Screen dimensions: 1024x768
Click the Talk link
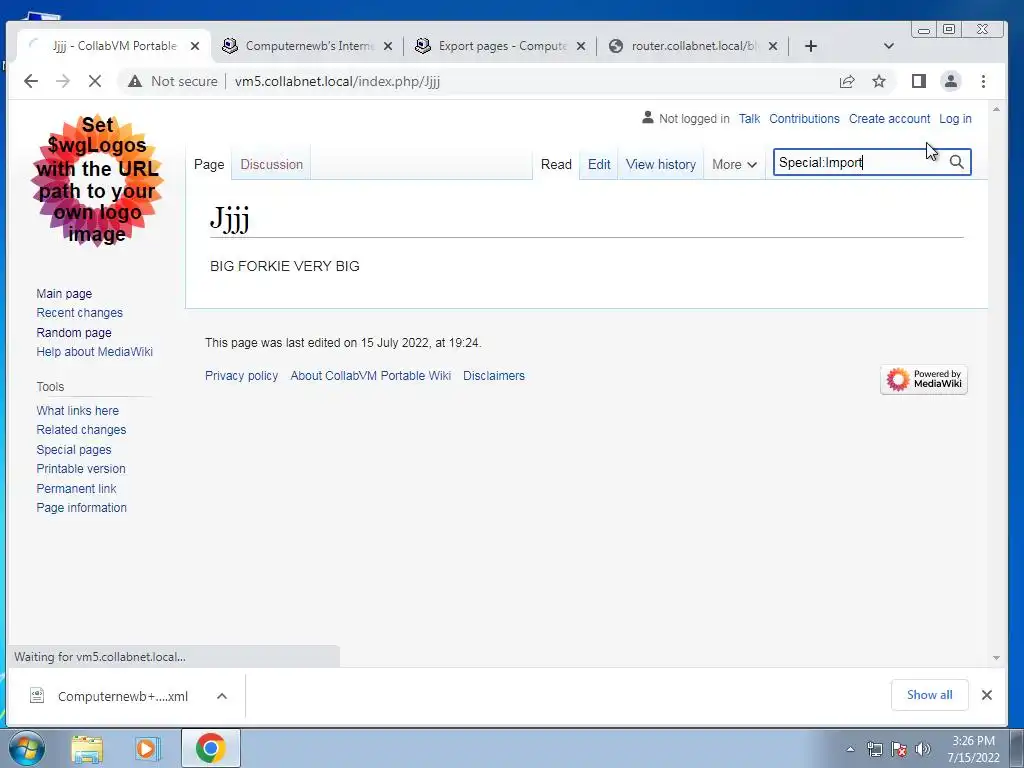click(749, 119)
